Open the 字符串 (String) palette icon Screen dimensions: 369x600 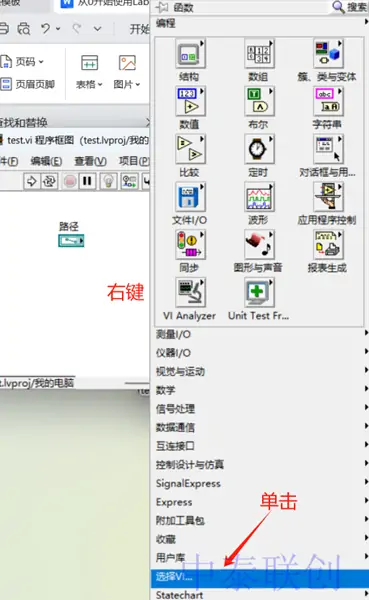click(x=328, y=101)
